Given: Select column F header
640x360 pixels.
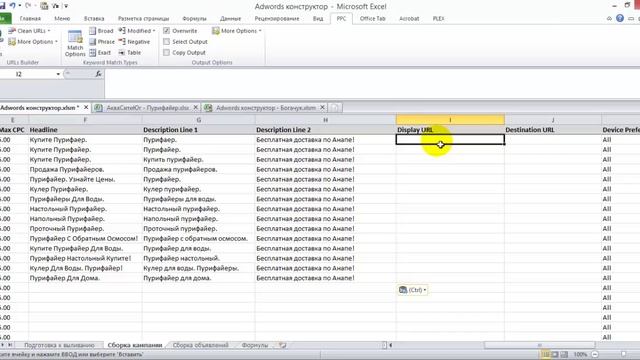Looking at the screenshot, I should pos(85,120).
